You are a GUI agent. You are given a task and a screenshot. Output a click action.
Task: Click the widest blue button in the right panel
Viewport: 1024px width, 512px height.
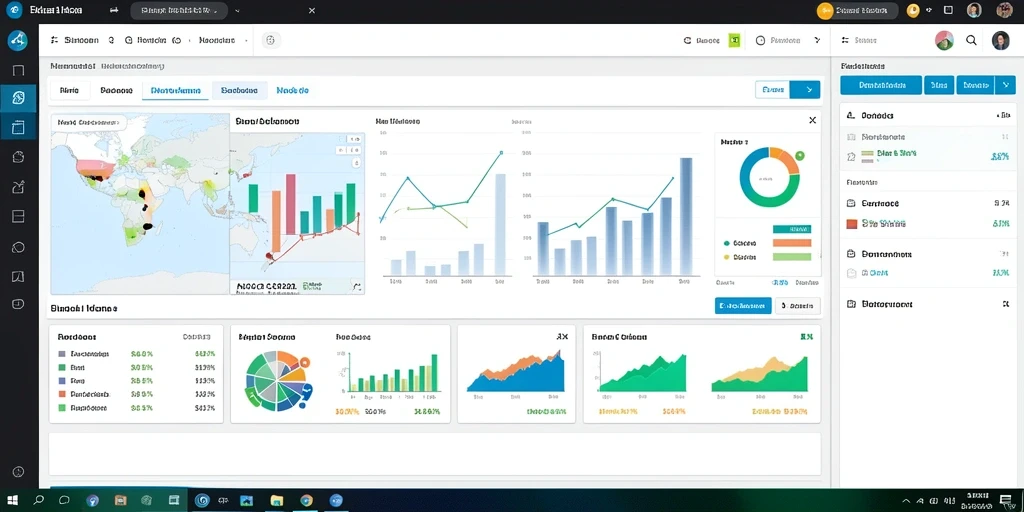[881, 85]
